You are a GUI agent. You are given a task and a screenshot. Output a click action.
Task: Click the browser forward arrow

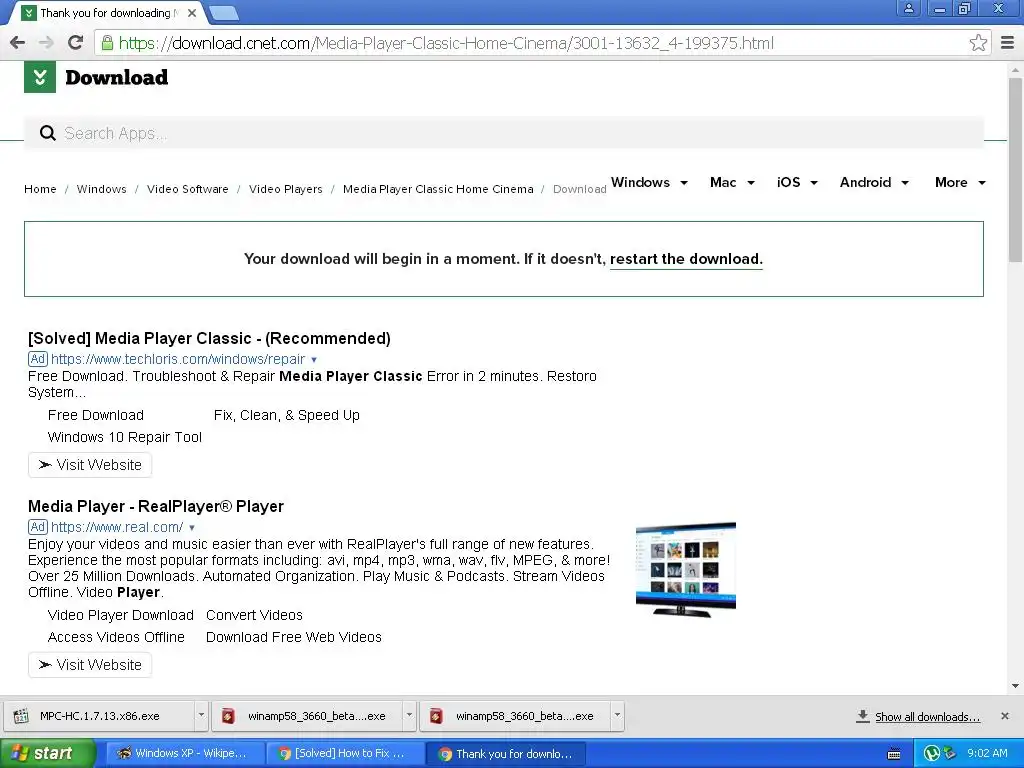46,43
